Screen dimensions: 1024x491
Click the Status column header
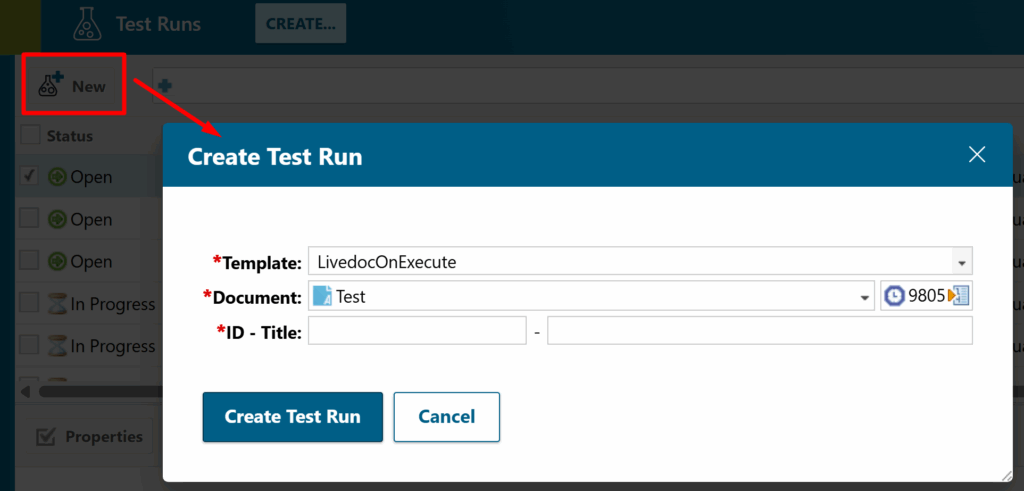[70, 135]
